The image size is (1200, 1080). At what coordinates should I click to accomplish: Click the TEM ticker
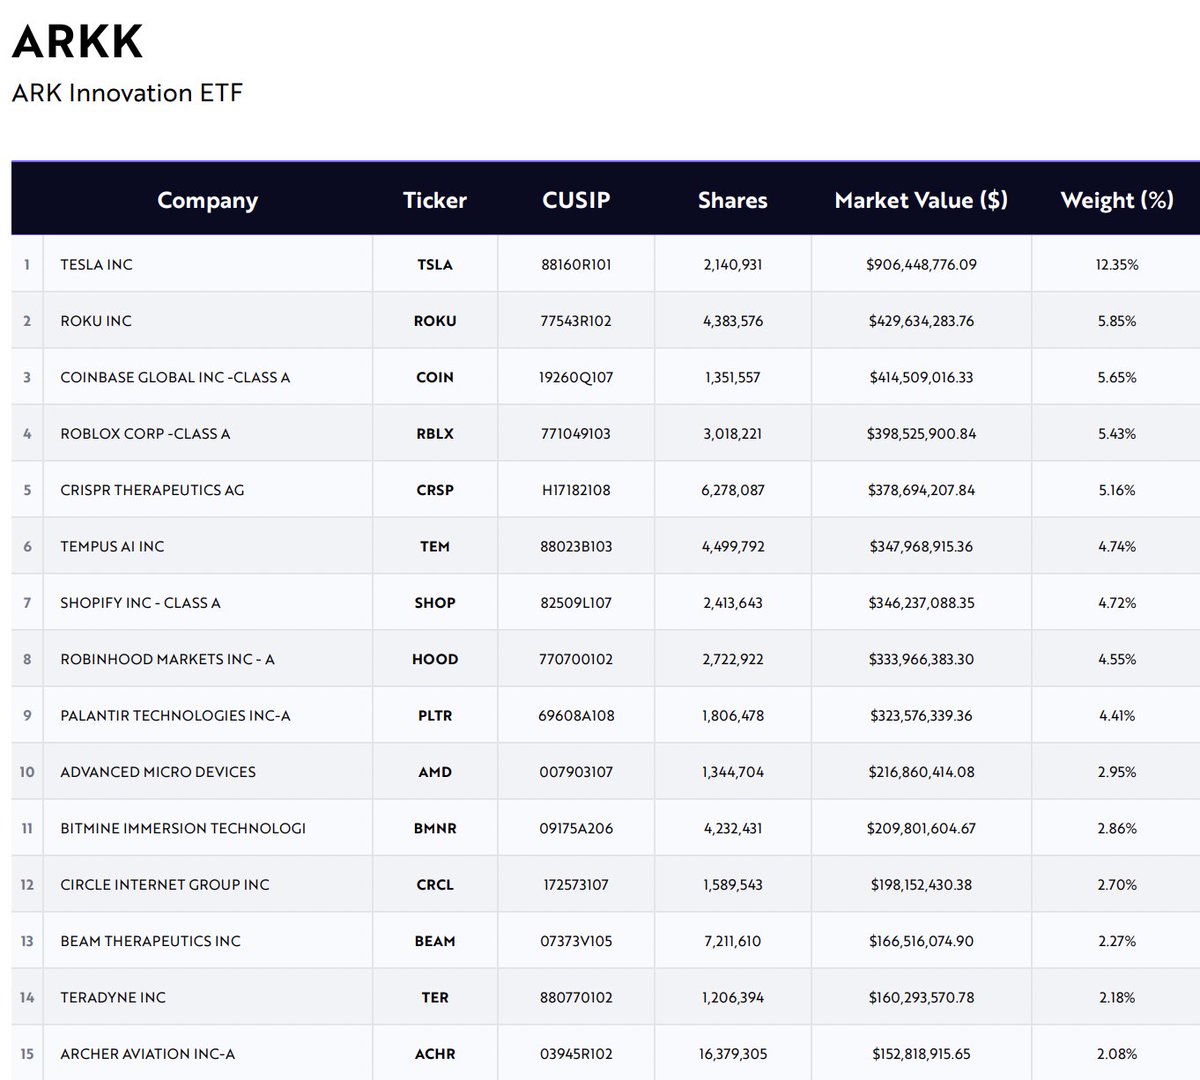click(x=435, y=546)
